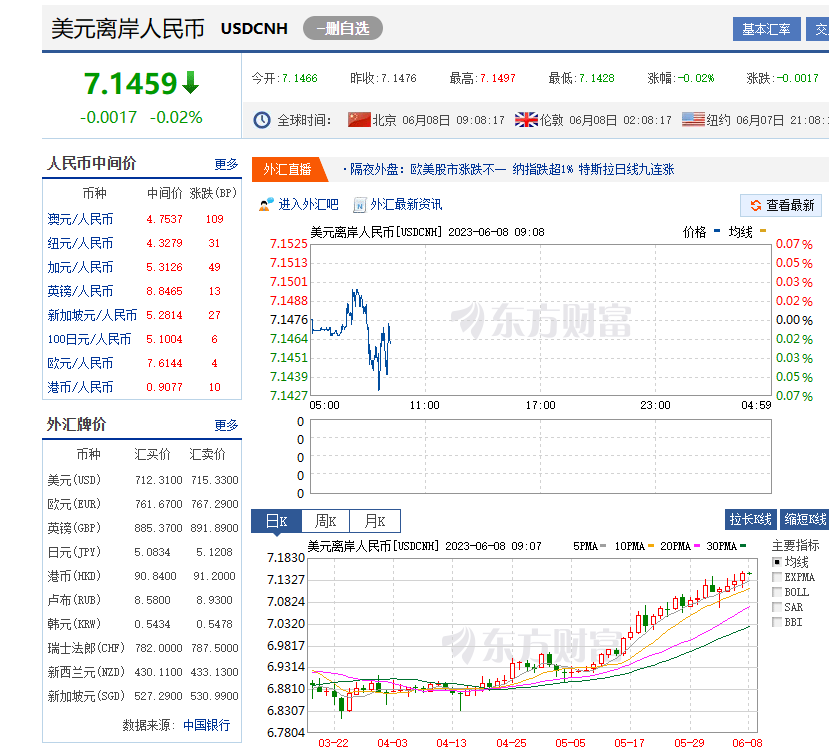
Task: Check the SAR indicator option
Action: pos(777,608)
